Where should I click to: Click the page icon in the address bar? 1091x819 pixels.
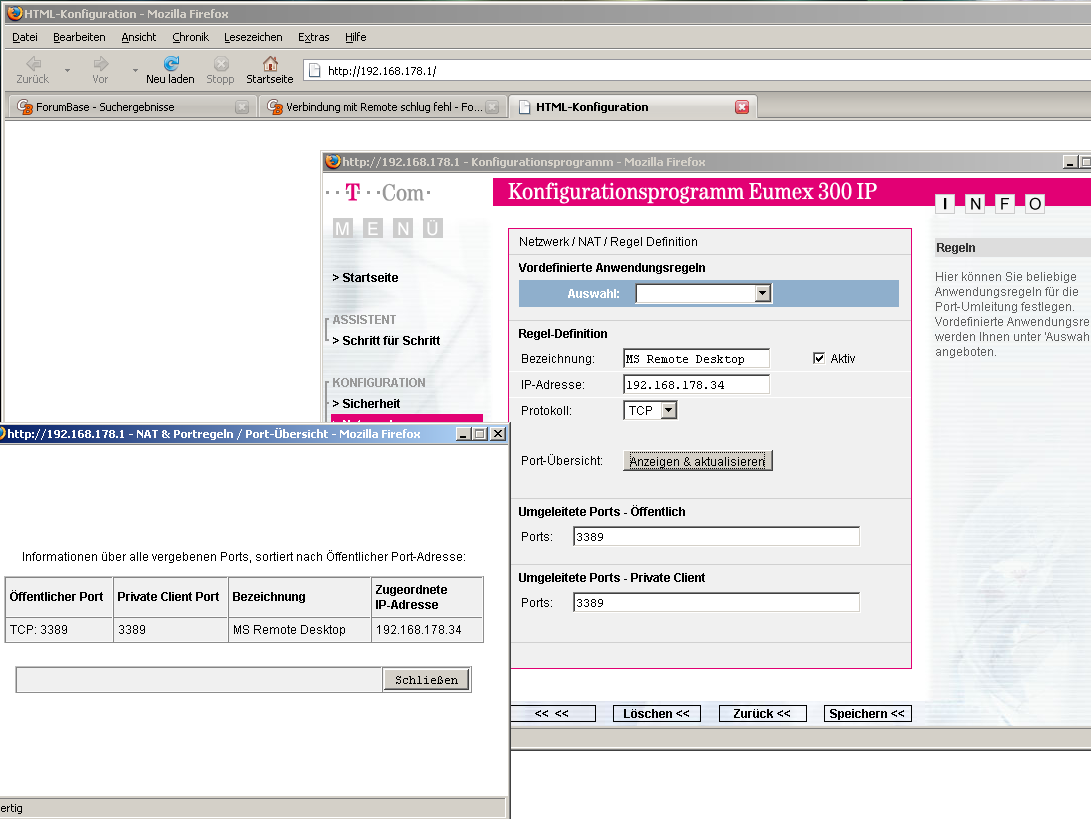pyautogui.click(x=314, y=70)
